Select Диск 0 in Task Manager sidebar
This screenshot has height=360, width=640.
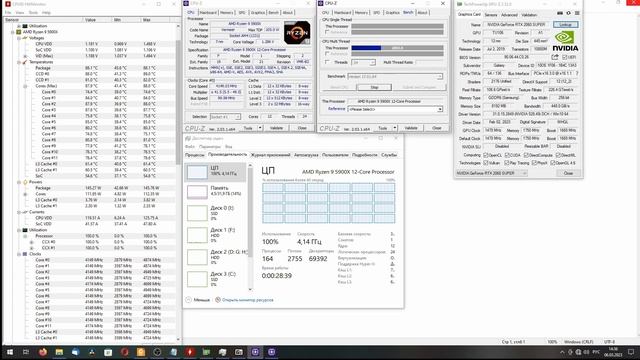coord(216,213)
